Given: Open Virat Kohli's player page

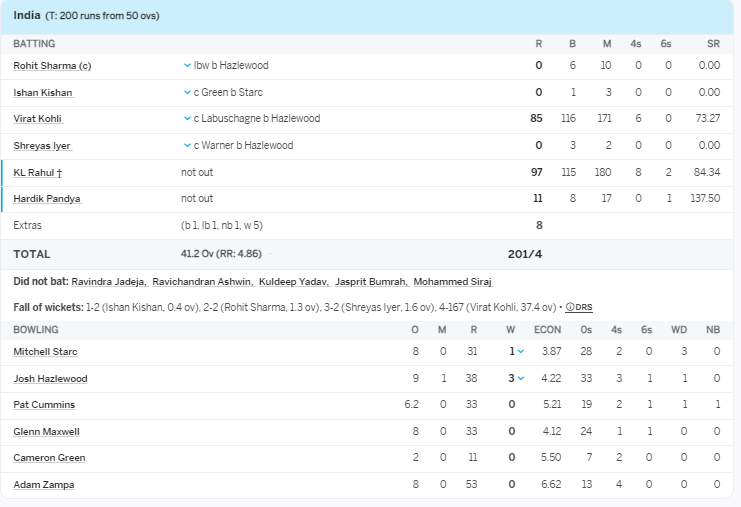Looking at the screenshot, I should pyautogui.click(x=38, y=119).
